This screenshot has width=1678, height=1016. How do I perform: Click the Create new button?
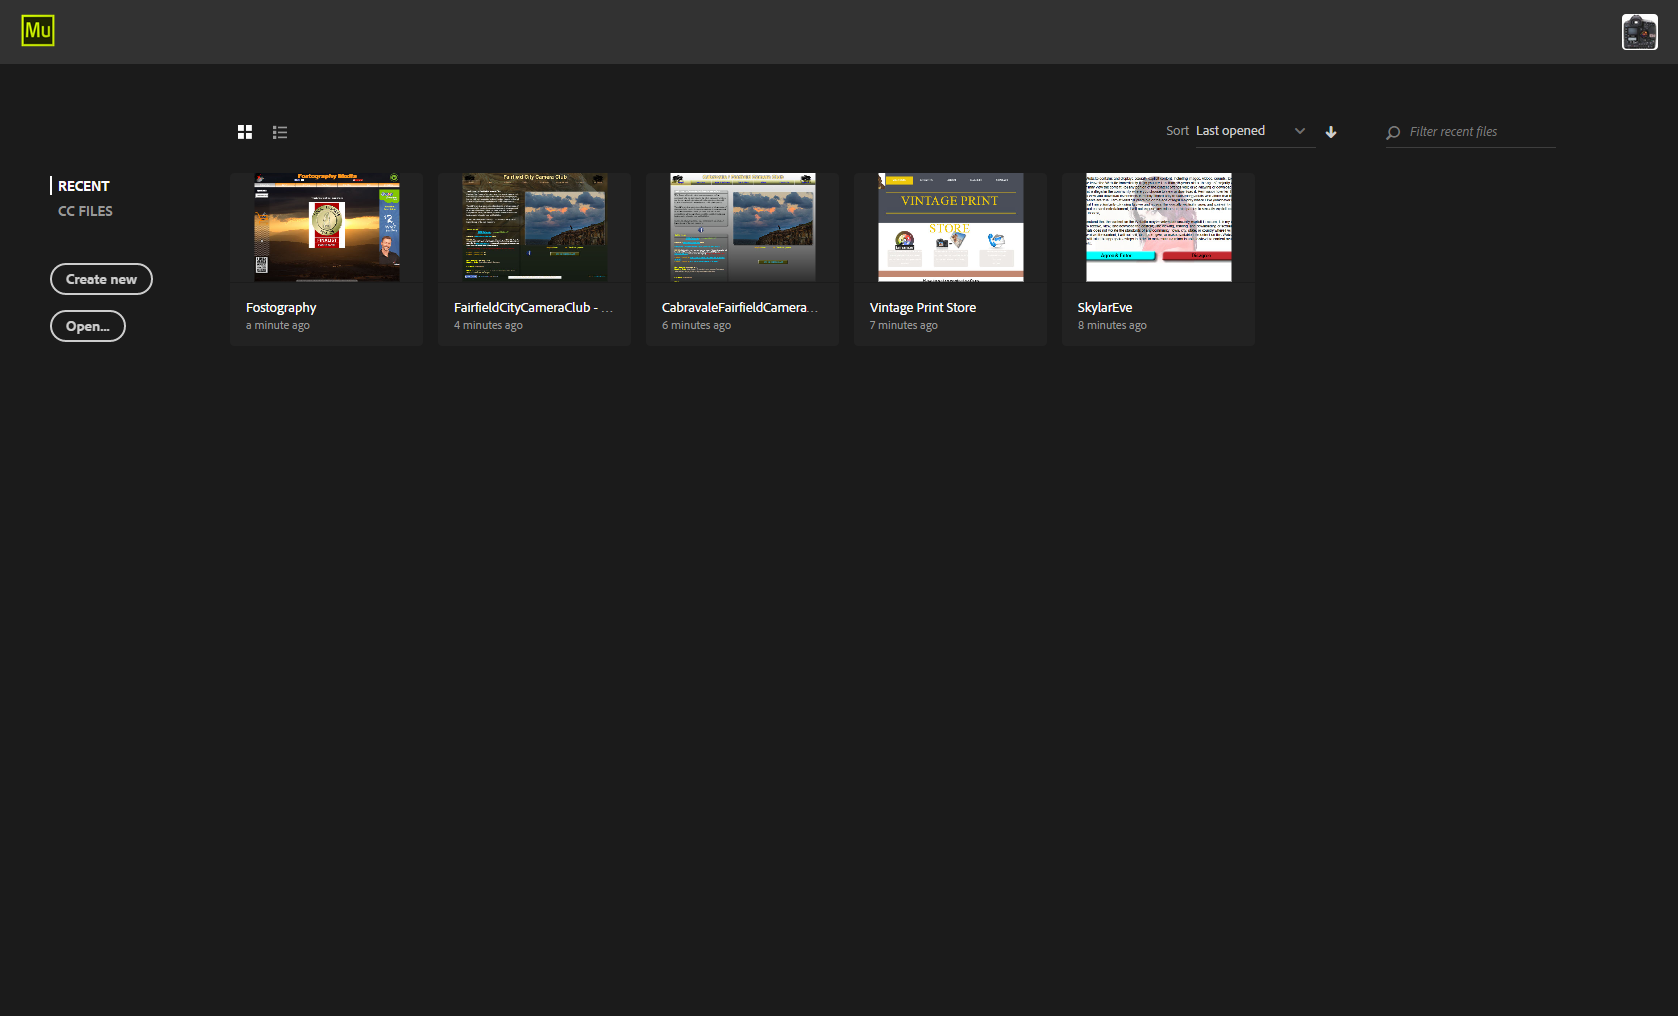pos(101,279)
